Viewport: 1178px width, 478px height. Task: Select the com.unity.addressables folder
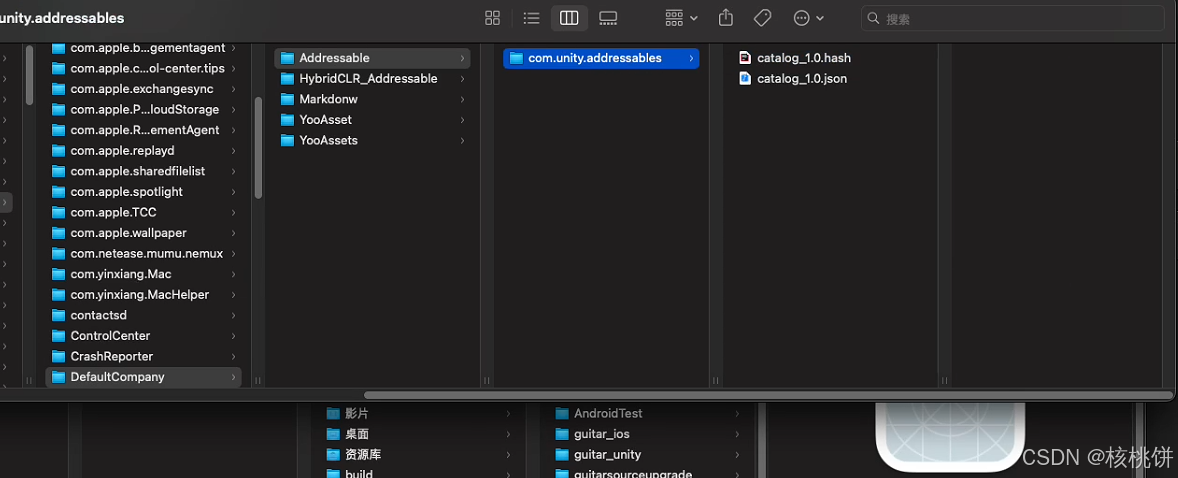pyautogui.click(x=601, y=58)
